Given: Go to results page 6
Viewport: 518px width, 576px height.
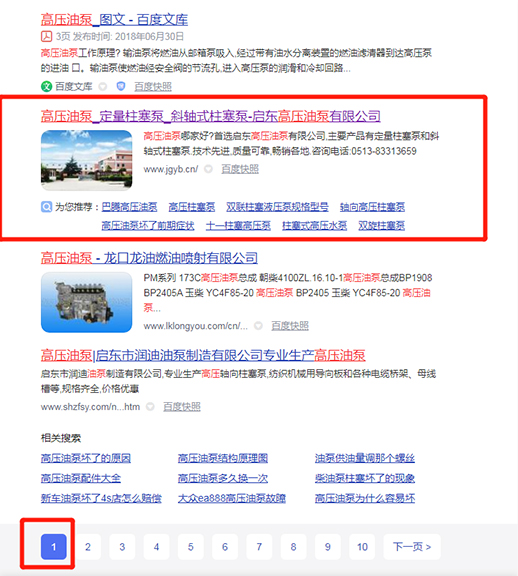Looking at the screenshot, I should 225,547.
